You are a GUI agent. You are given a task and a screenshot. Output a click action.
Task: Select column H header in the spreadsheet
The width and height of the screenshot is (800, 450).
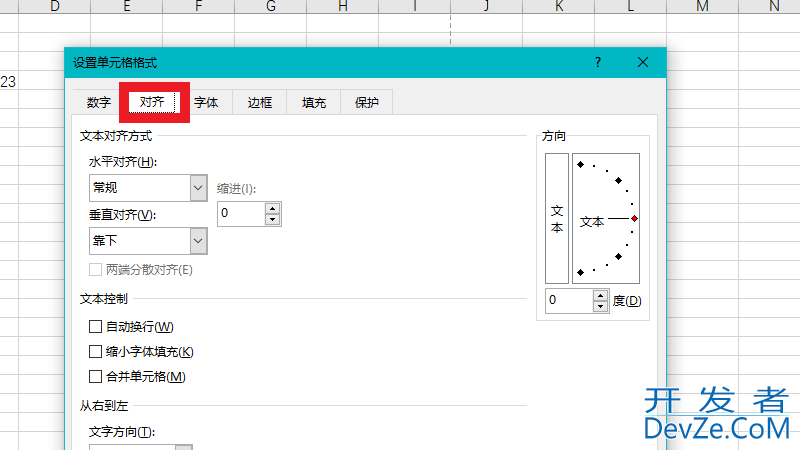tap(342, 6)
